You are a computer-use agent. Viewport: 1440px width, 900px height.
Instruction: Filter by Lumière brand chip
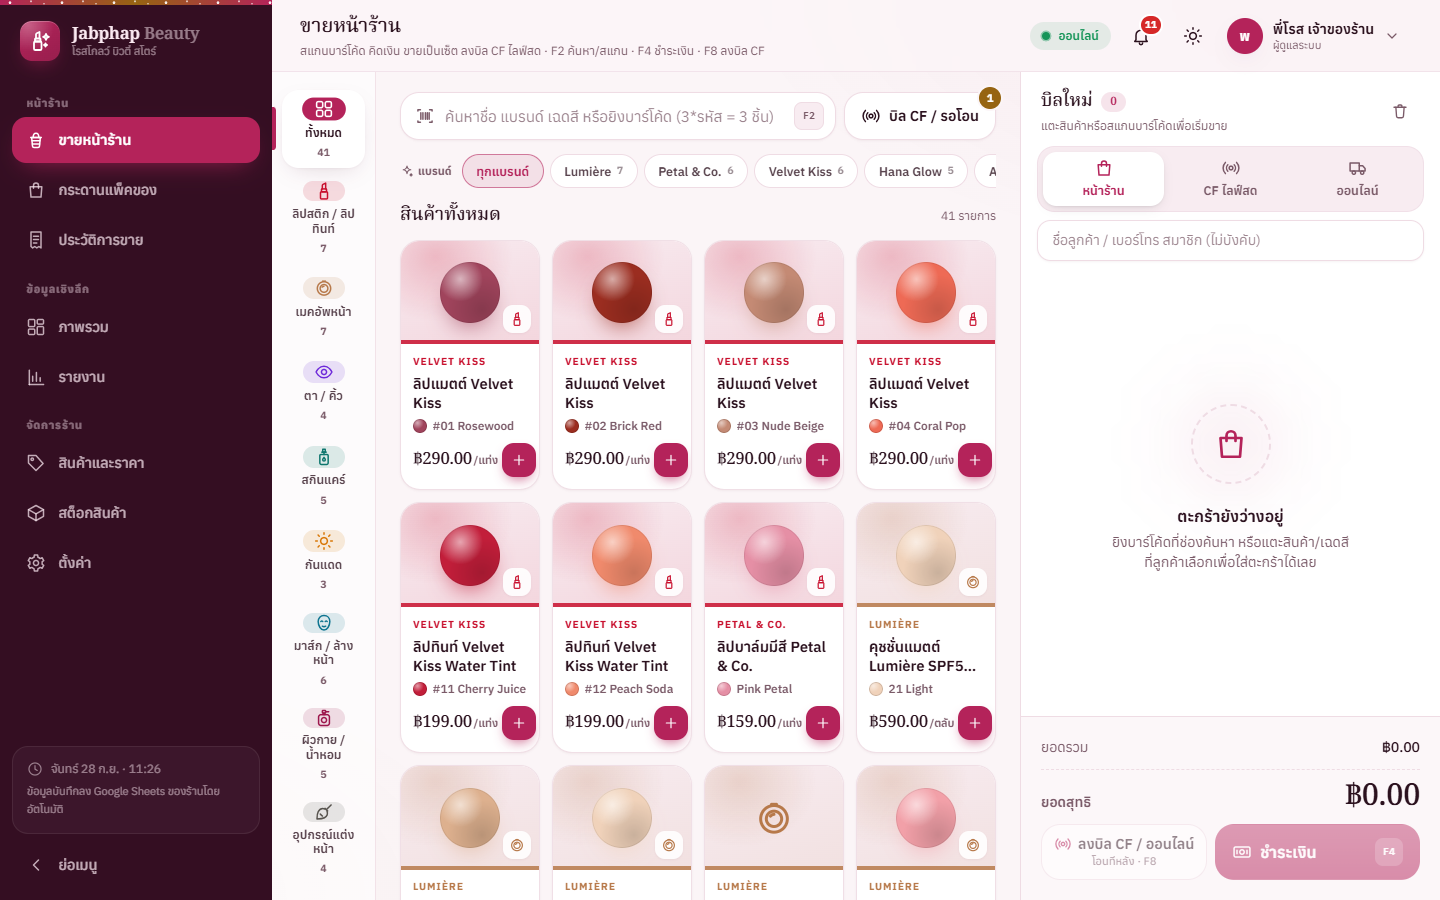click(x=593, y=171)
